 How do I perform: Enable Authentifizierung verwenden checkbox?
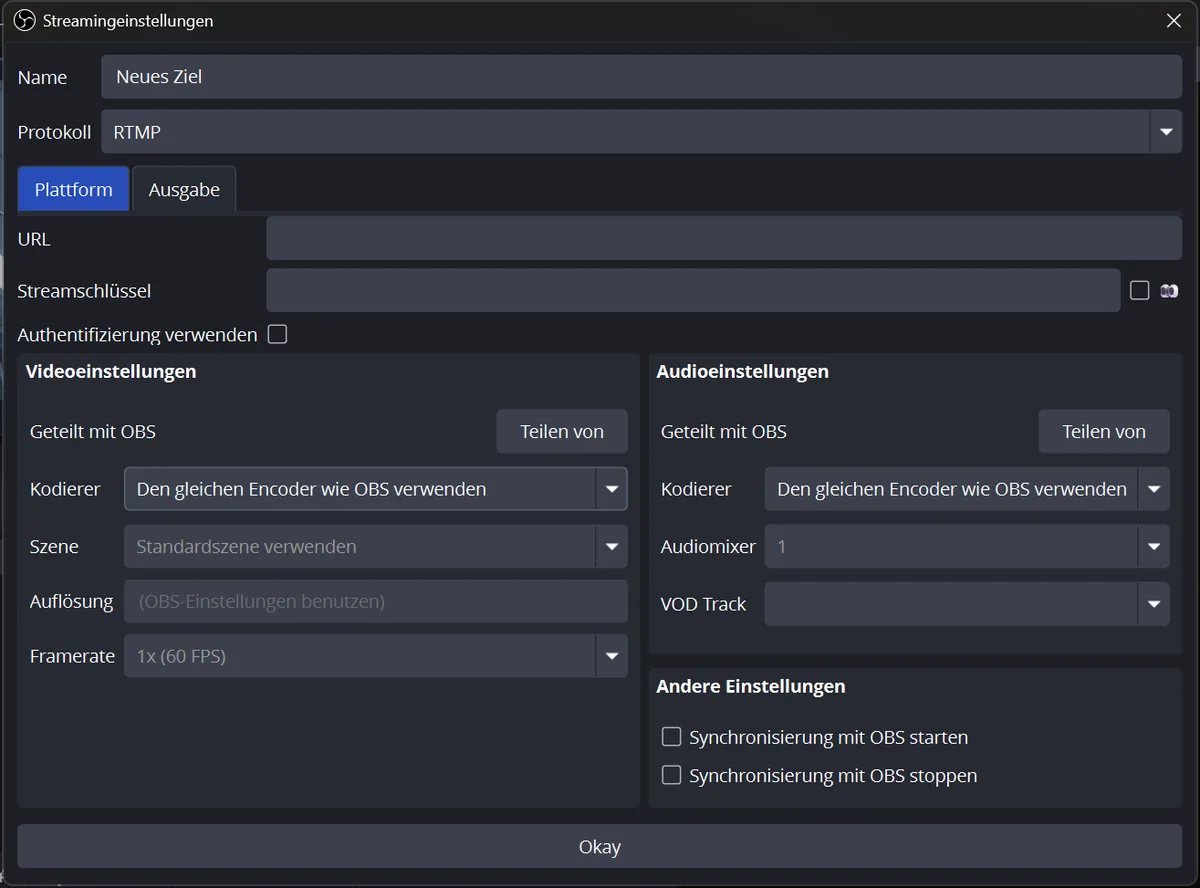(277, 334)
